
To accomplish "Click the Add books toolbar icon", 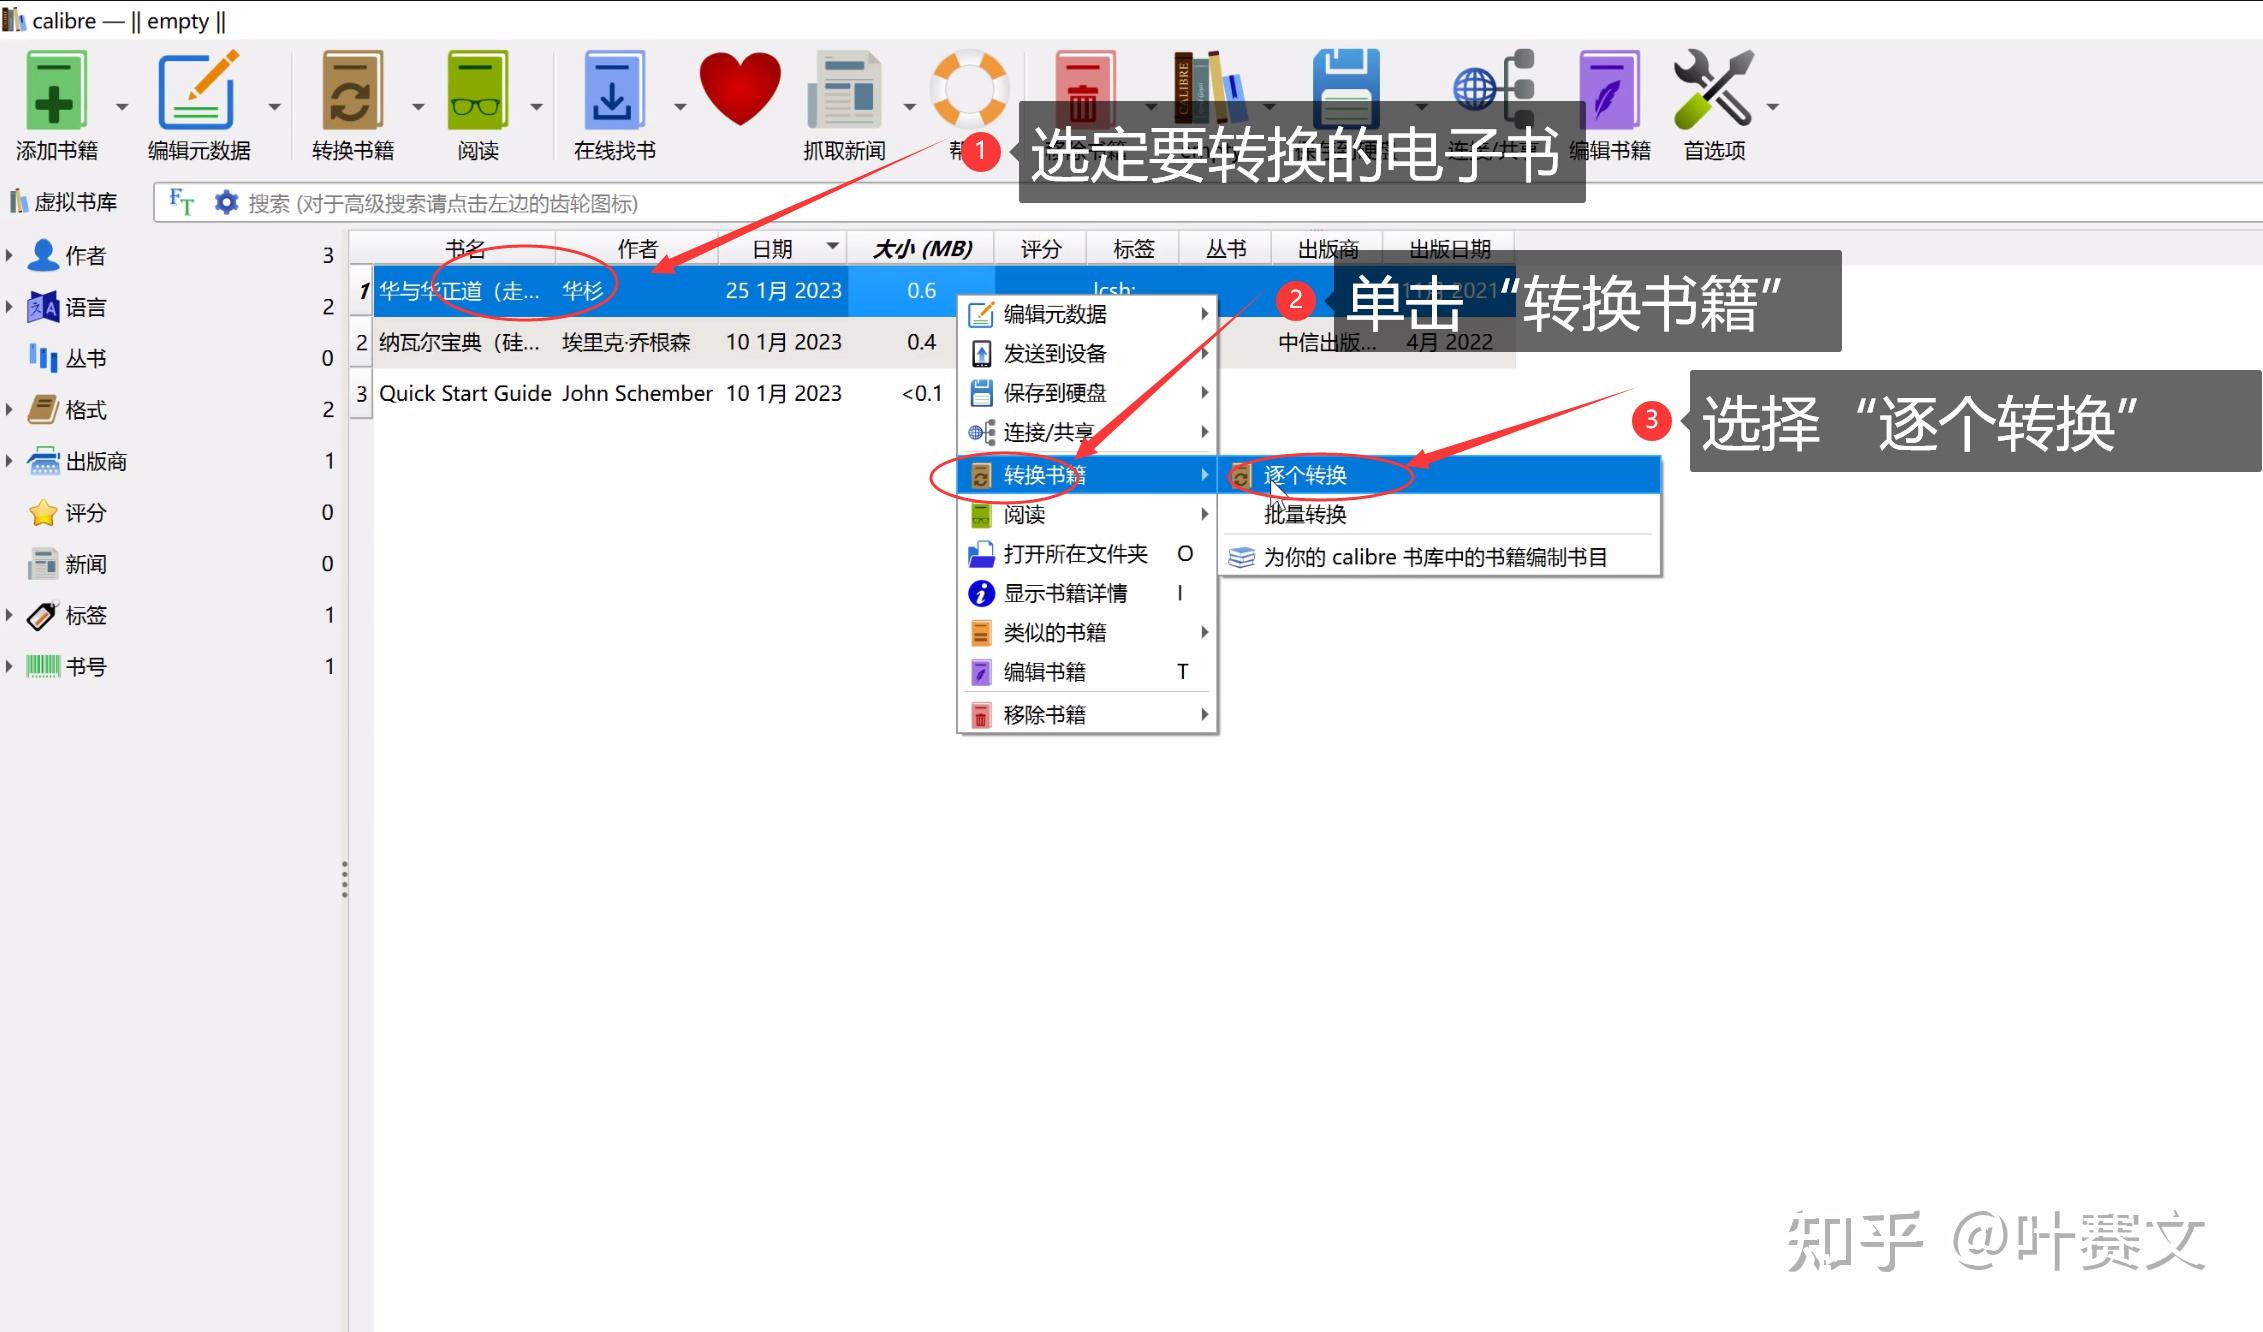I will point(55,90).
